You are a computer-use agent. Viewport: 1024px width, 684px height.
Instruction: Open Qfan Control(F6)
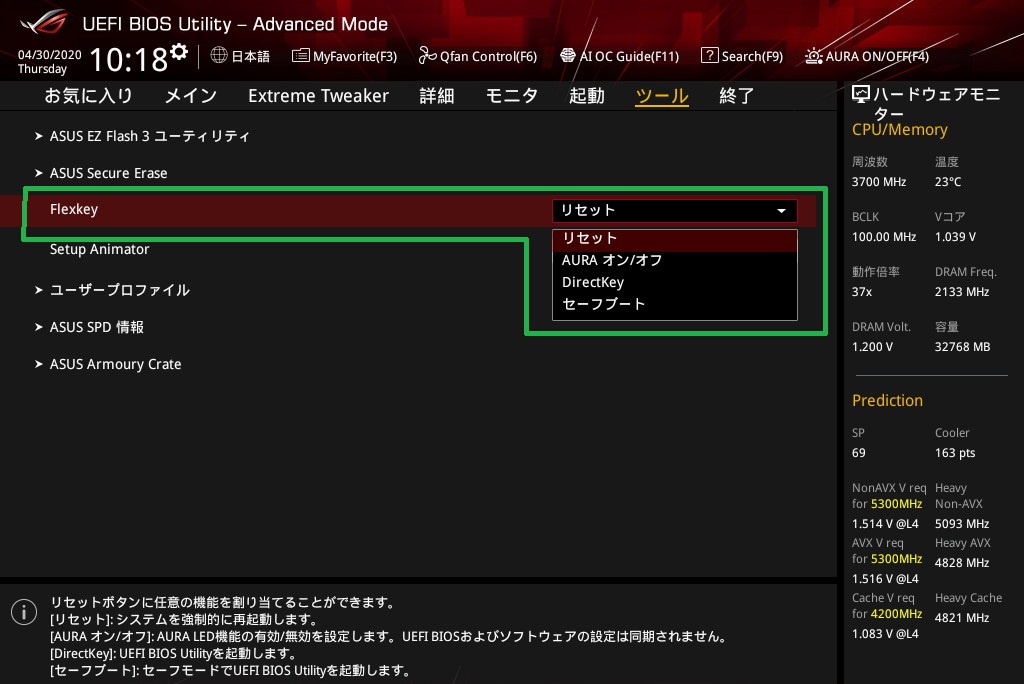477,56
